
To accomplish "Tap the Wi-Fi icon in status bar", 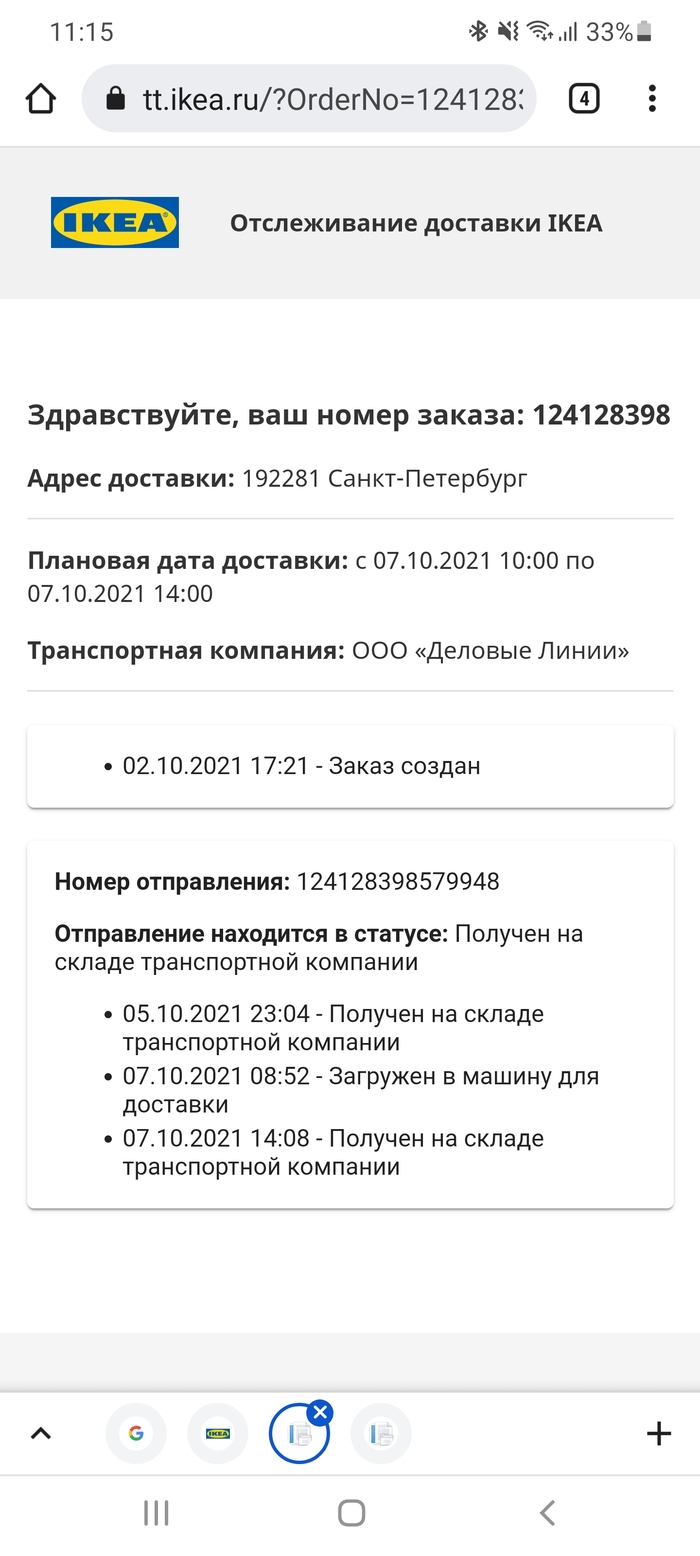I will [540, 32].
